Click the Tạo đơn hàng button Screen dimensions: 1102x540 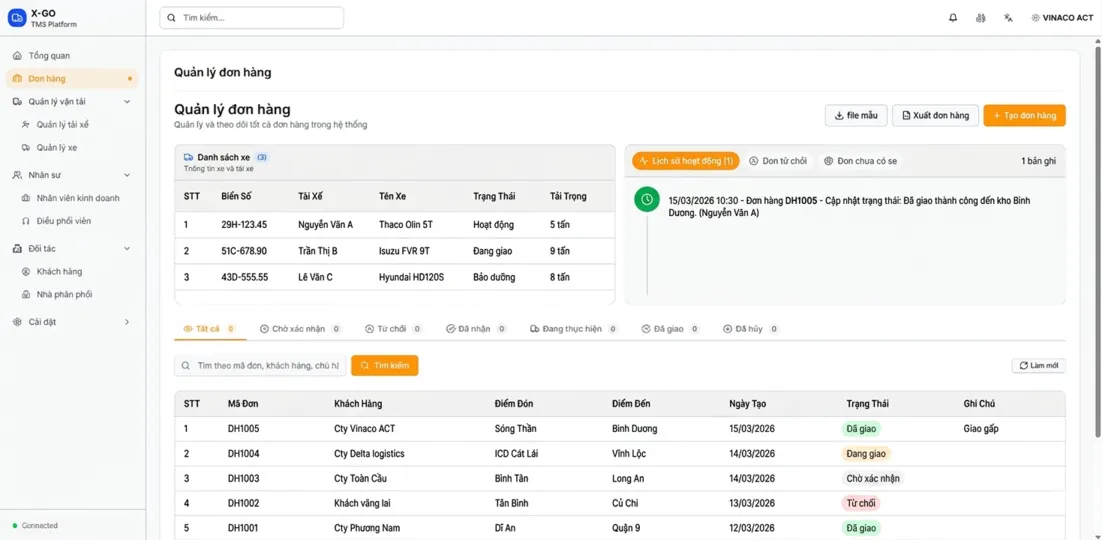(1025, 116)
